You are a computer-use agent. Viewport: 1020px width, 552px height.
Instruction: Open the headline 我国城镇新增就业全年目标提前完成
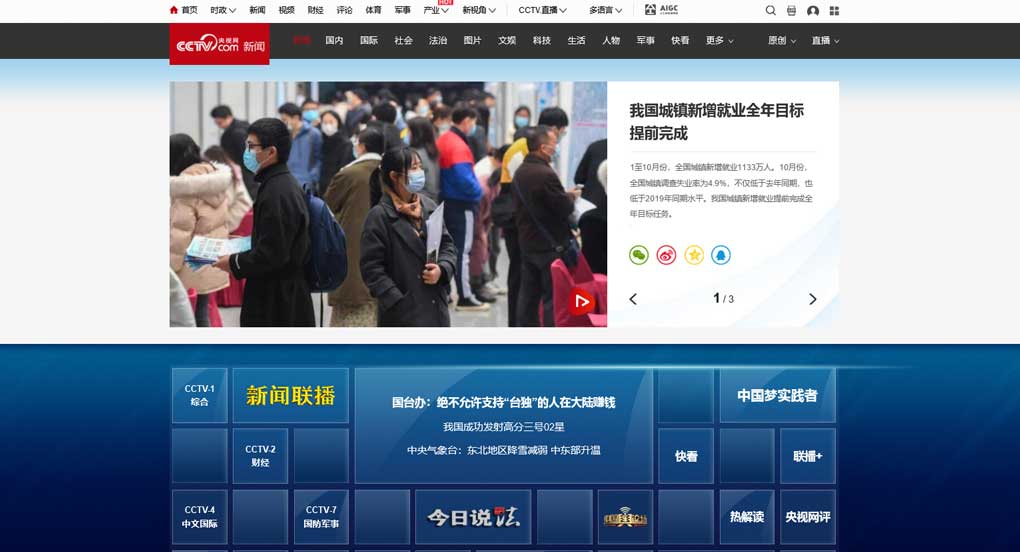coord(716,121)
